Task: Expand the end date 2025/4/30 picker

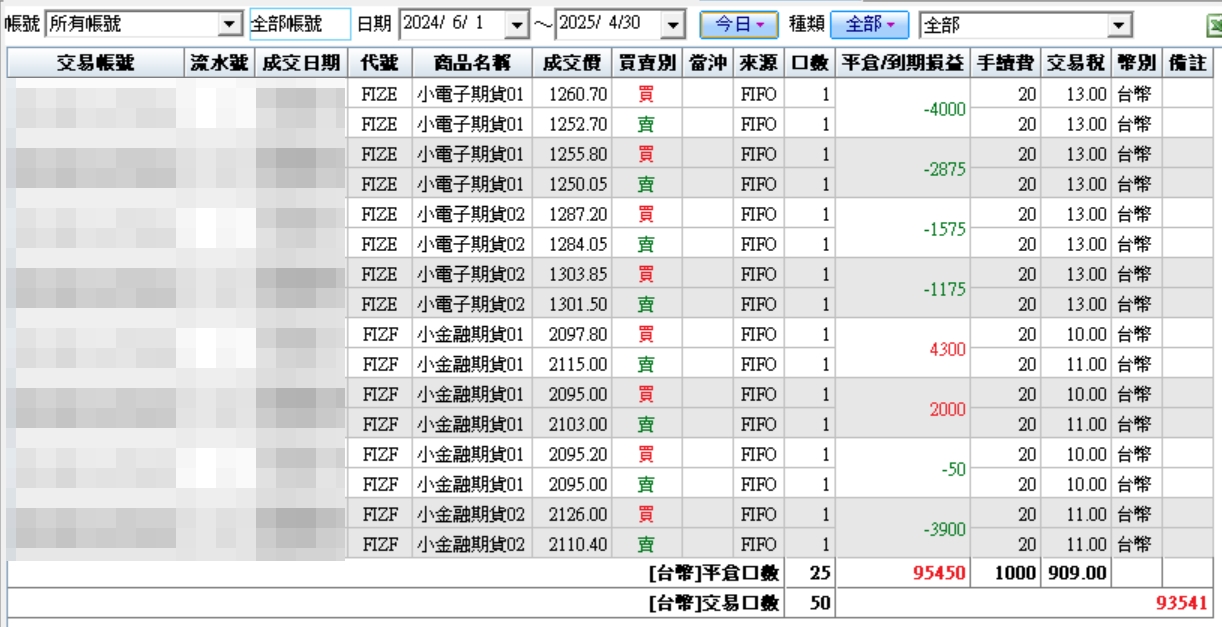Action: tap(674, 23)
